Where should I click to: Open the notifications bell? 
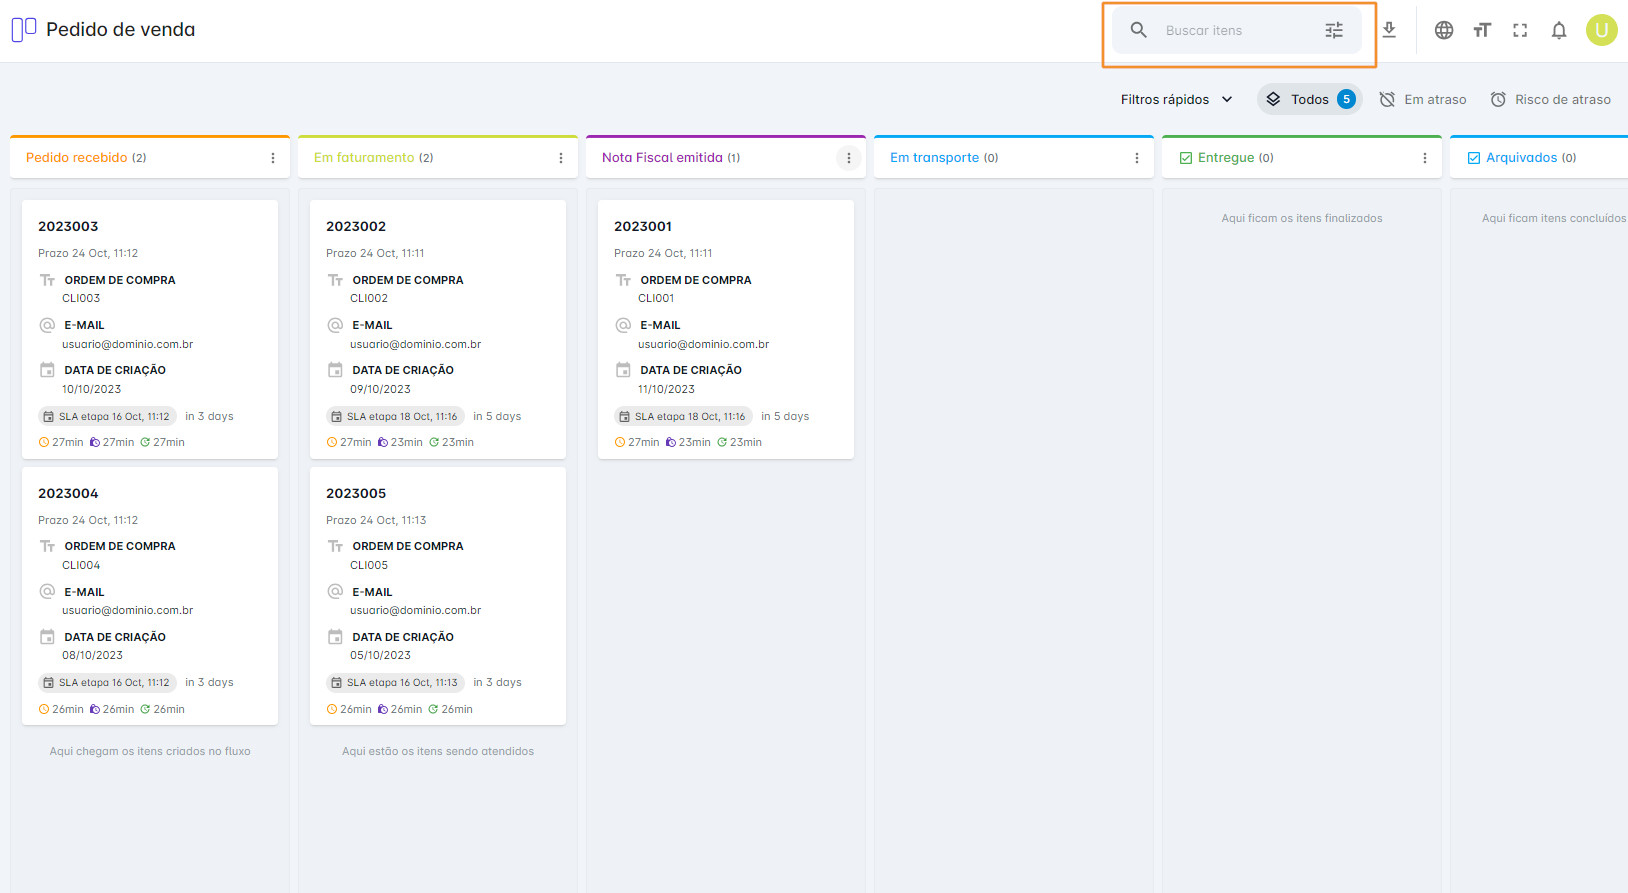tap(1559, 30)
